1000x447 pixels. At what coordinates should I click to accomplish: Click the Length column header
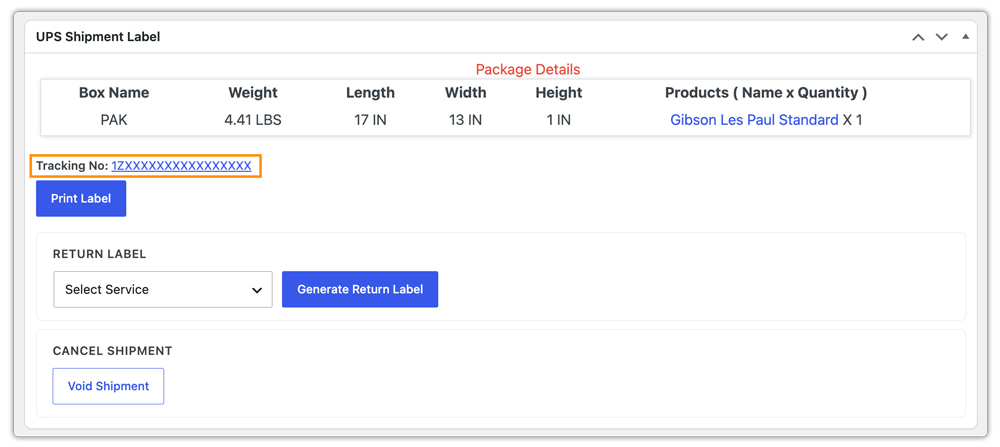coord(371,93)
